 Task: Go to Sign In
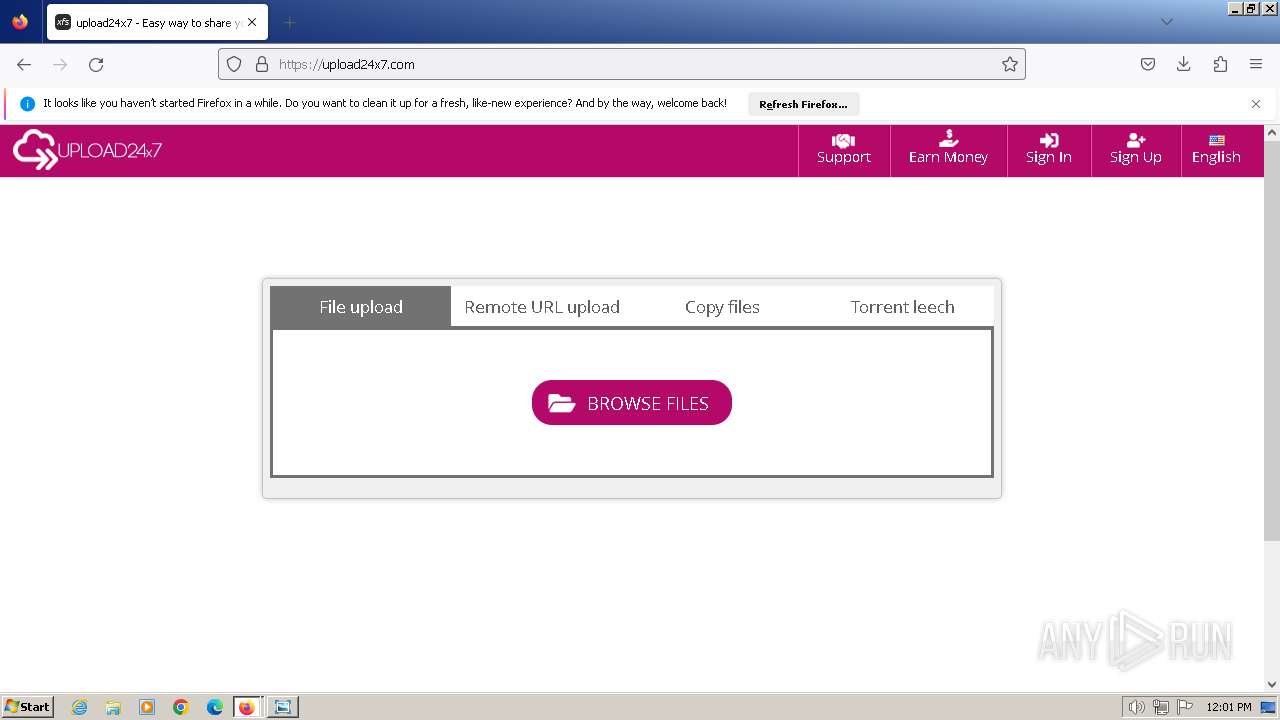[1049, 150]
